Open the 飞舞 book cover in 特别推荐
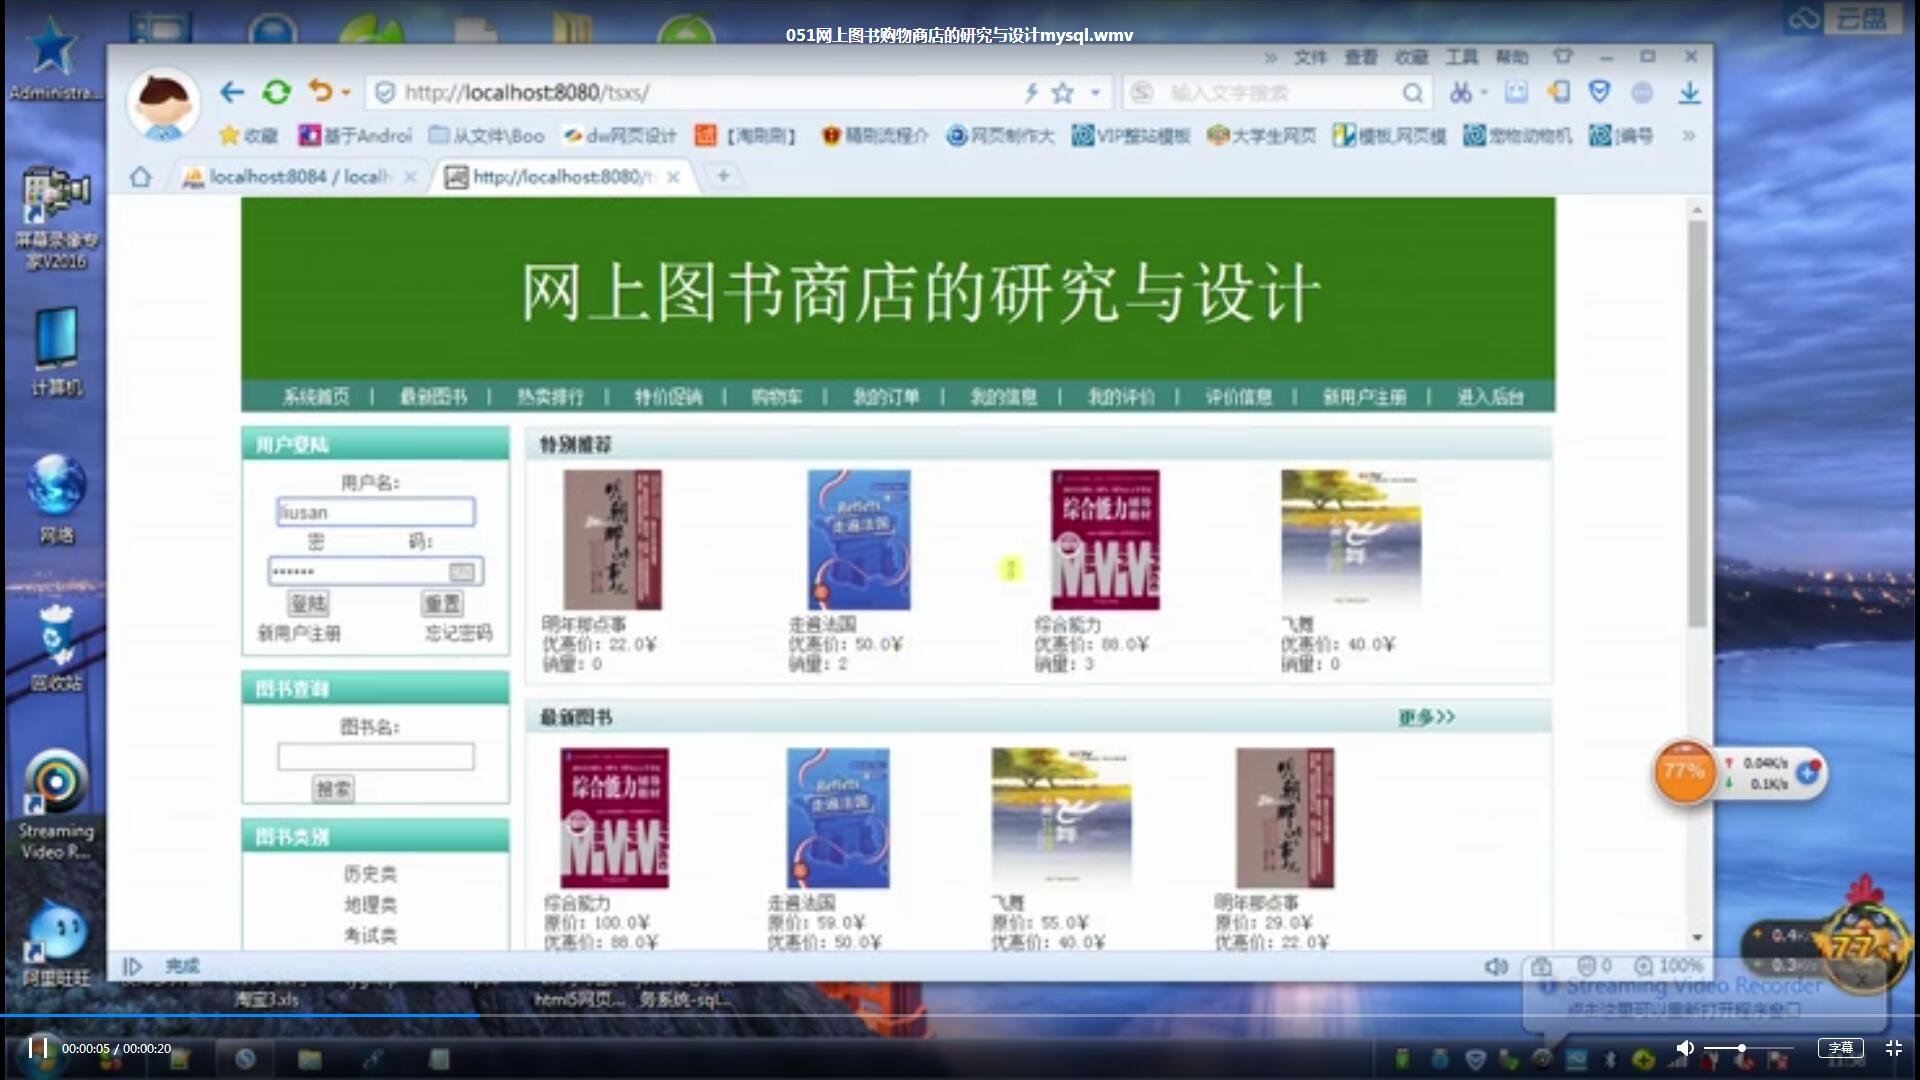This screenshot has height=1080, width=1920. click(x=1351, y=540)
